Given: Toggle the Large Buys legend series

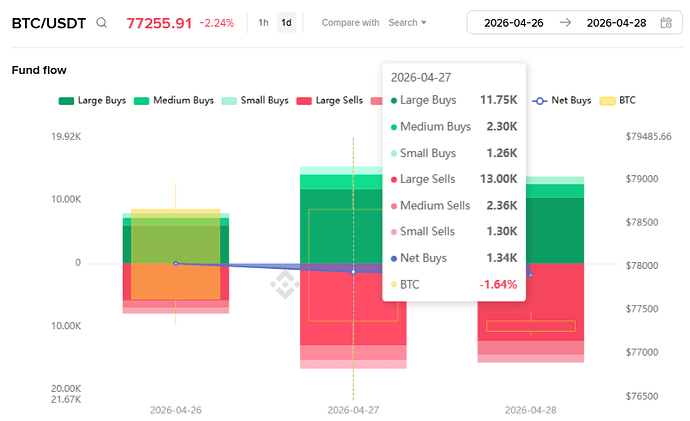Looking at the screenshot, I should pyautogui.click(x=92, y=100).
